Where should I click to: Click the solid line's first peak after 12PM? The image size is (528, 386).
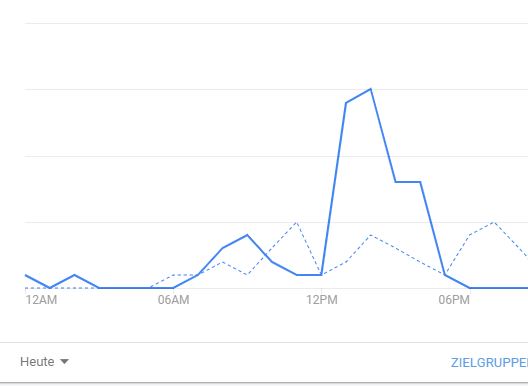click(346, 103)
